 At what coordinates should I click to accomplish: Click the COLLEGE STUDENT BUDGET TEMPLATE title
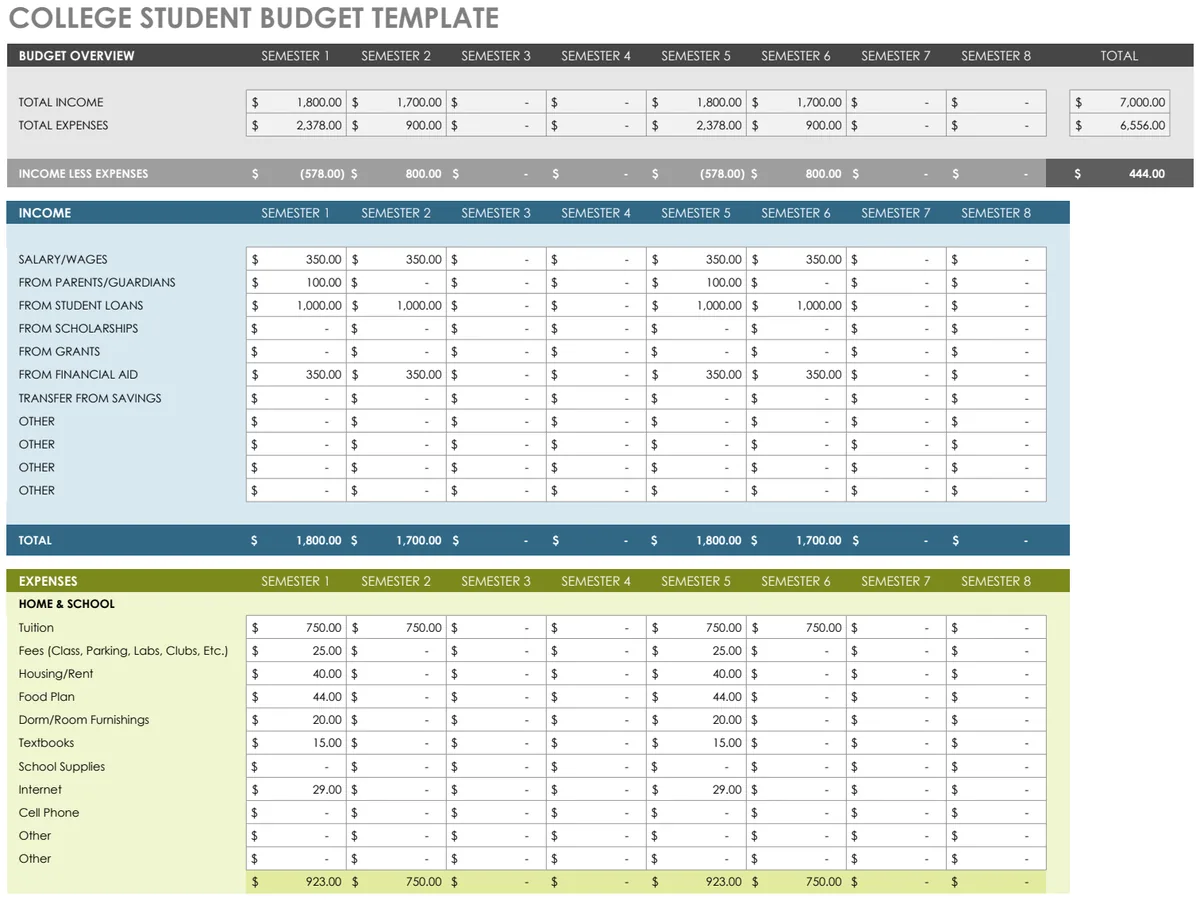(x=254, y=19)
